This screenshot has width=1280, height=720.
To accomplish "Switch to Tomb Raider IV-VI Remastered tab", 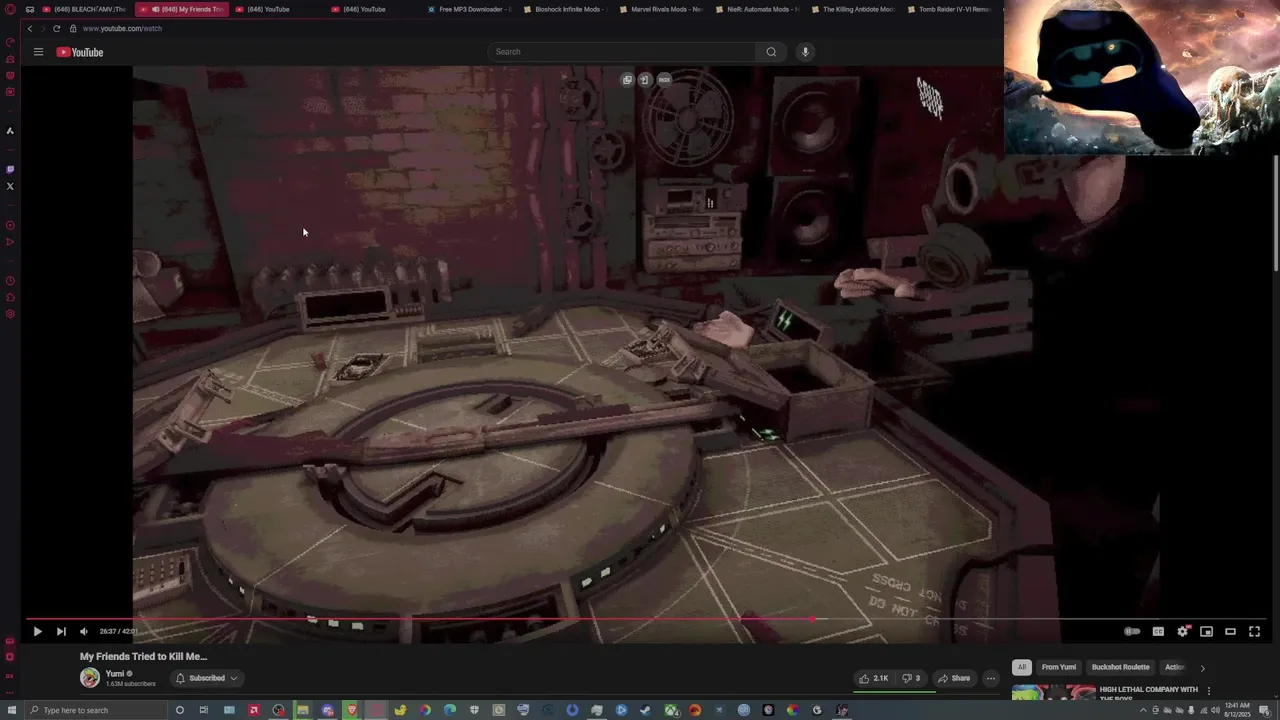I will [x=949, y=9].
